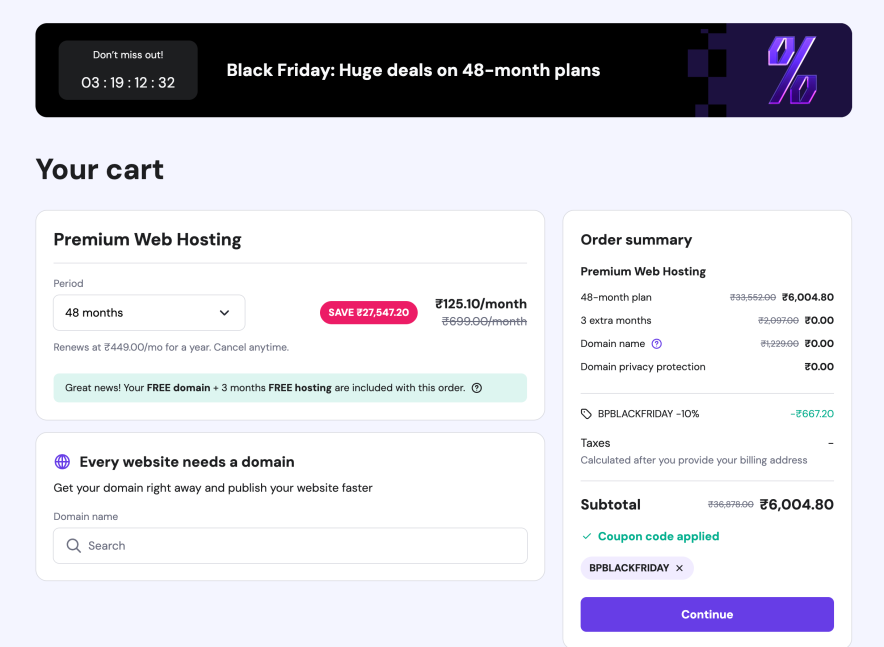Click the percent icon in the Black Friday banner
This screenshot has width=884, height=647.
click(x=791, y=70)
